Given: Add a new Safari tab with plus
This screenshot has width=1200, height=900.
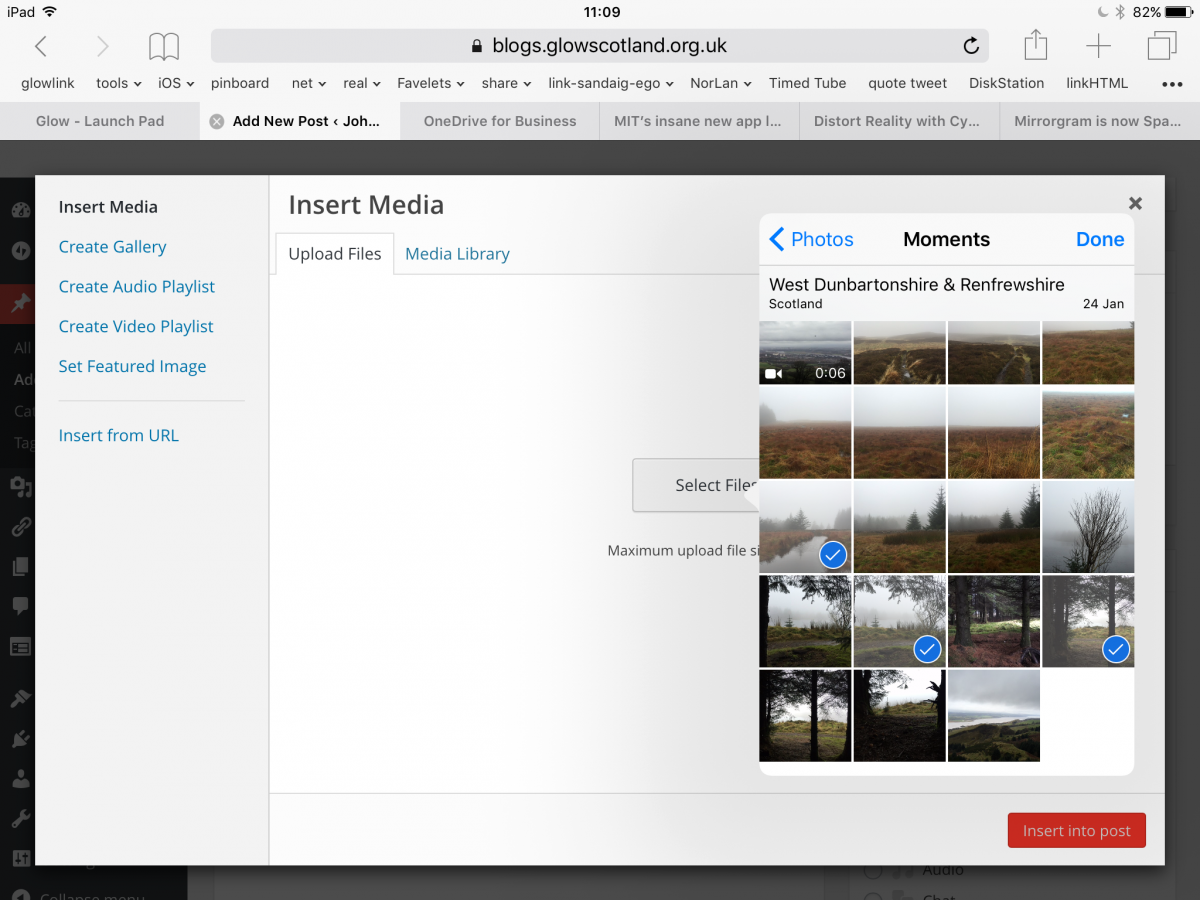Looking at the screenshot, I should 1098,46.
